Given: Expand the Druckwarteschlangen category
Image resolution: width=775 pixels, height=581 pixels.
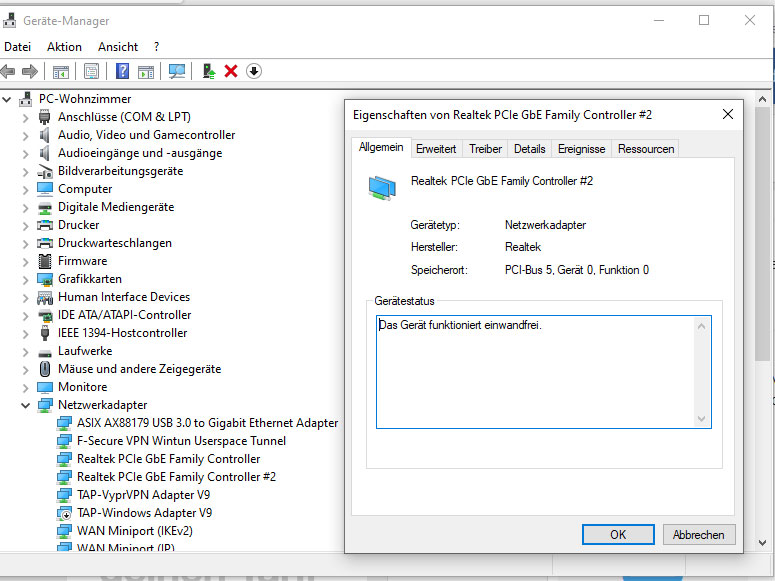Looking at the screenshot, I should pyautogui.click(x=25, y=243).
